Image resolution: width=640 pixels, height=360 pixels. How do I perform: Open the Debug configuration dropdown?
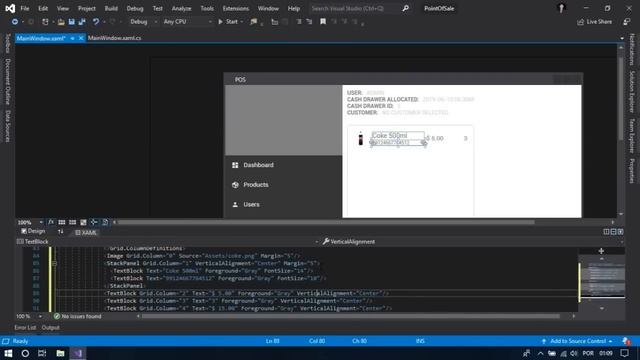[143, 22]
